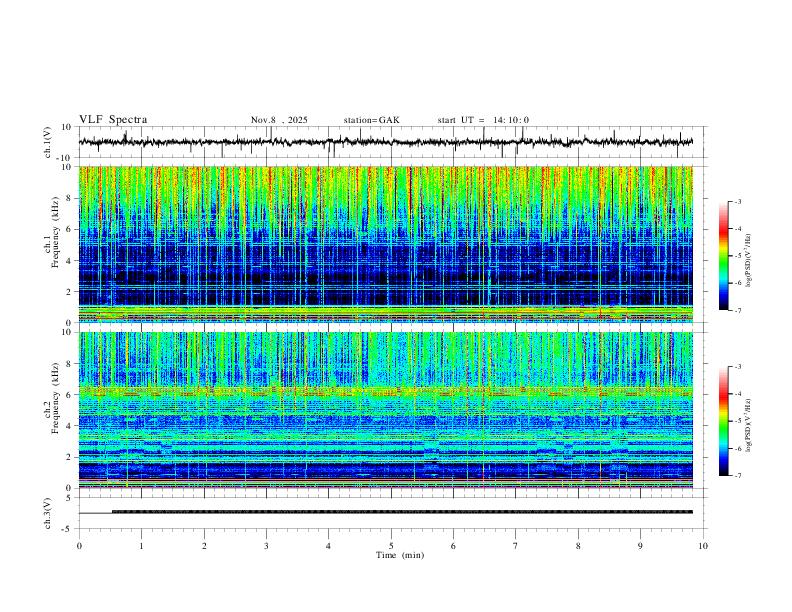Click time-axis tick label '1'
Viewport: 792px width, 612px height.
pyautogui.click(x=141, y=546)
